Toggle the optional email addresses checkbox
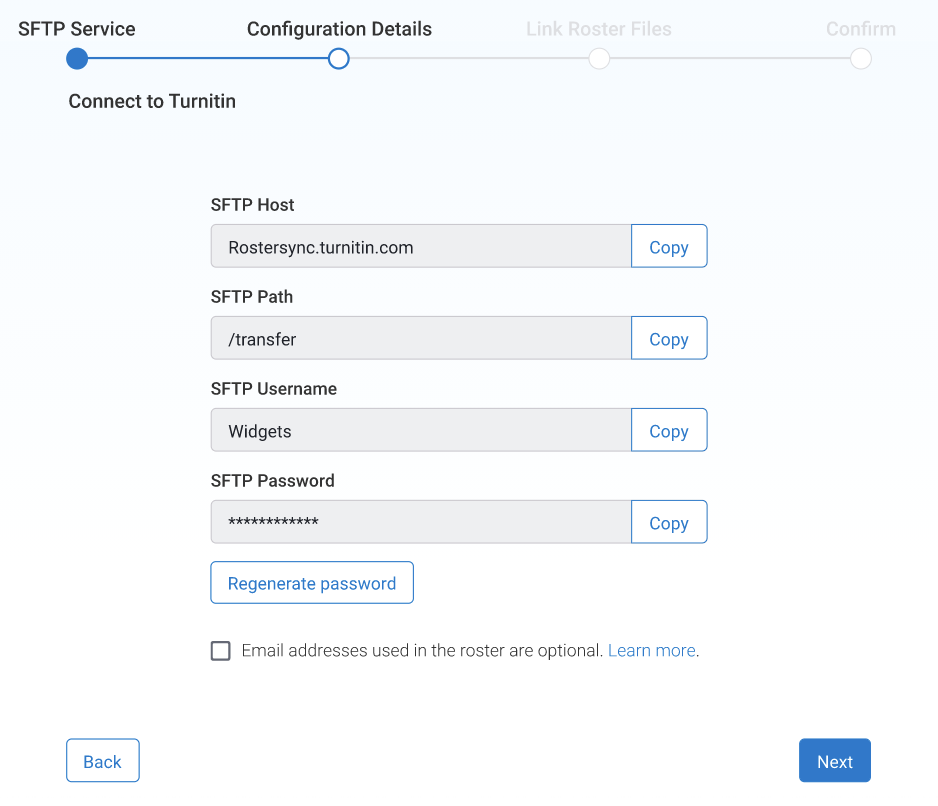938x806 pixels. tap(221, 651)
